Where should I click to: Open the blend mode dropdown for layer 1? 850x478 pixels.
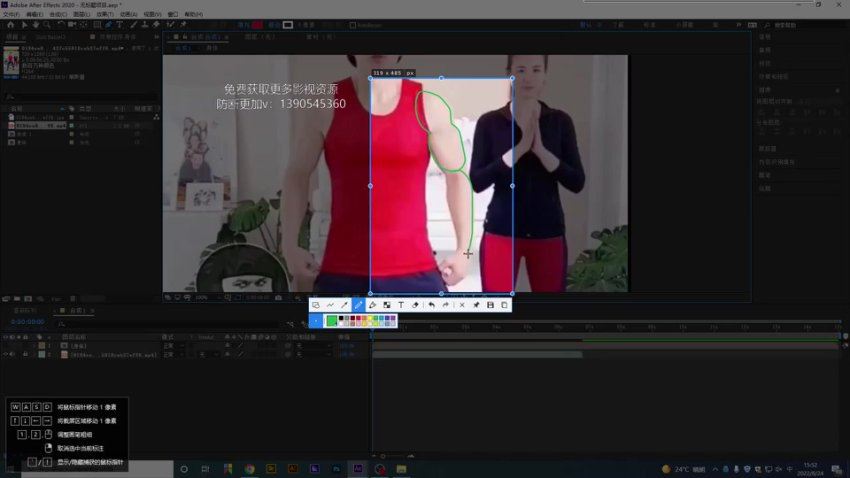tap(173, 346)
